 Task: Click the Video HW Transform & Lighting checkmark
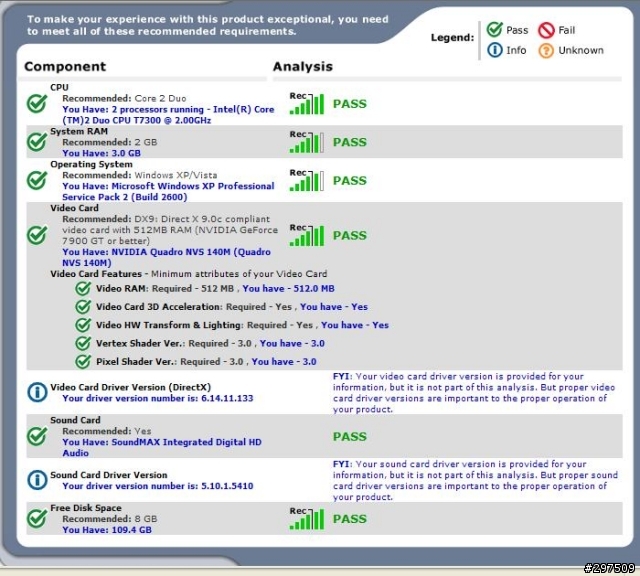pyautogui.click(x=83, y=325)
